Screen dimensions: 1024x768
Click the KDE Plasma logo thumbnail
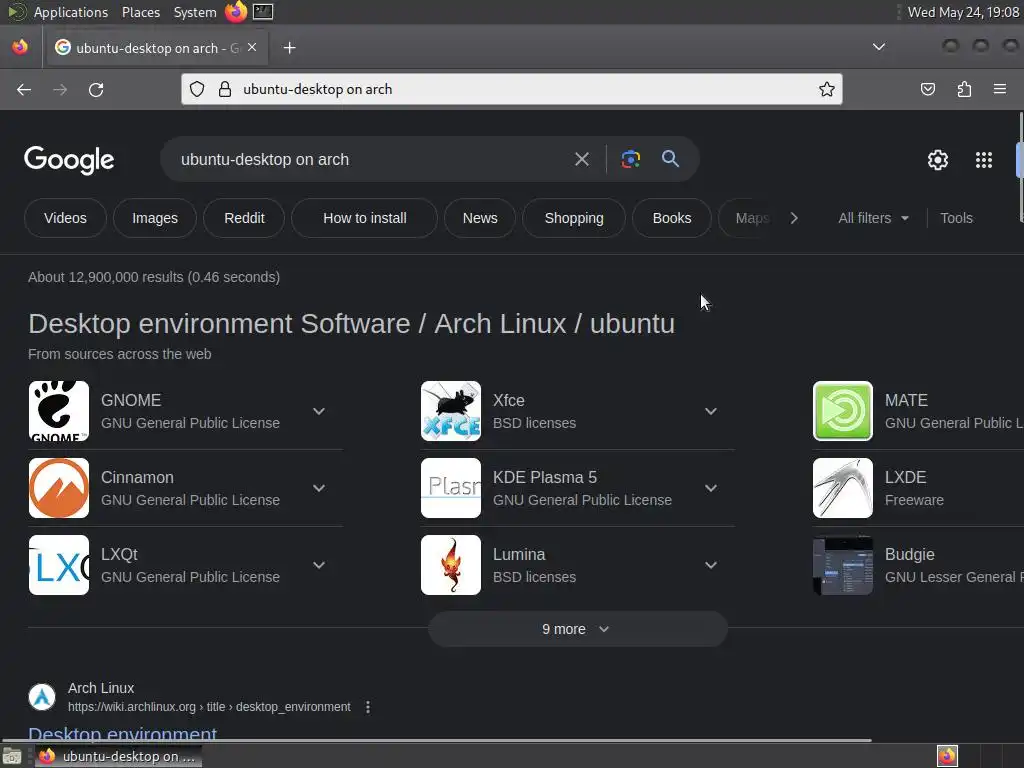click(x=451, y=488)
